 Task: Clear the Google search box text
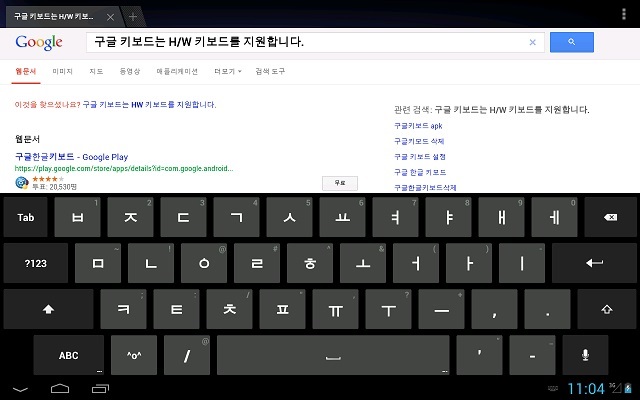point(532,42)
